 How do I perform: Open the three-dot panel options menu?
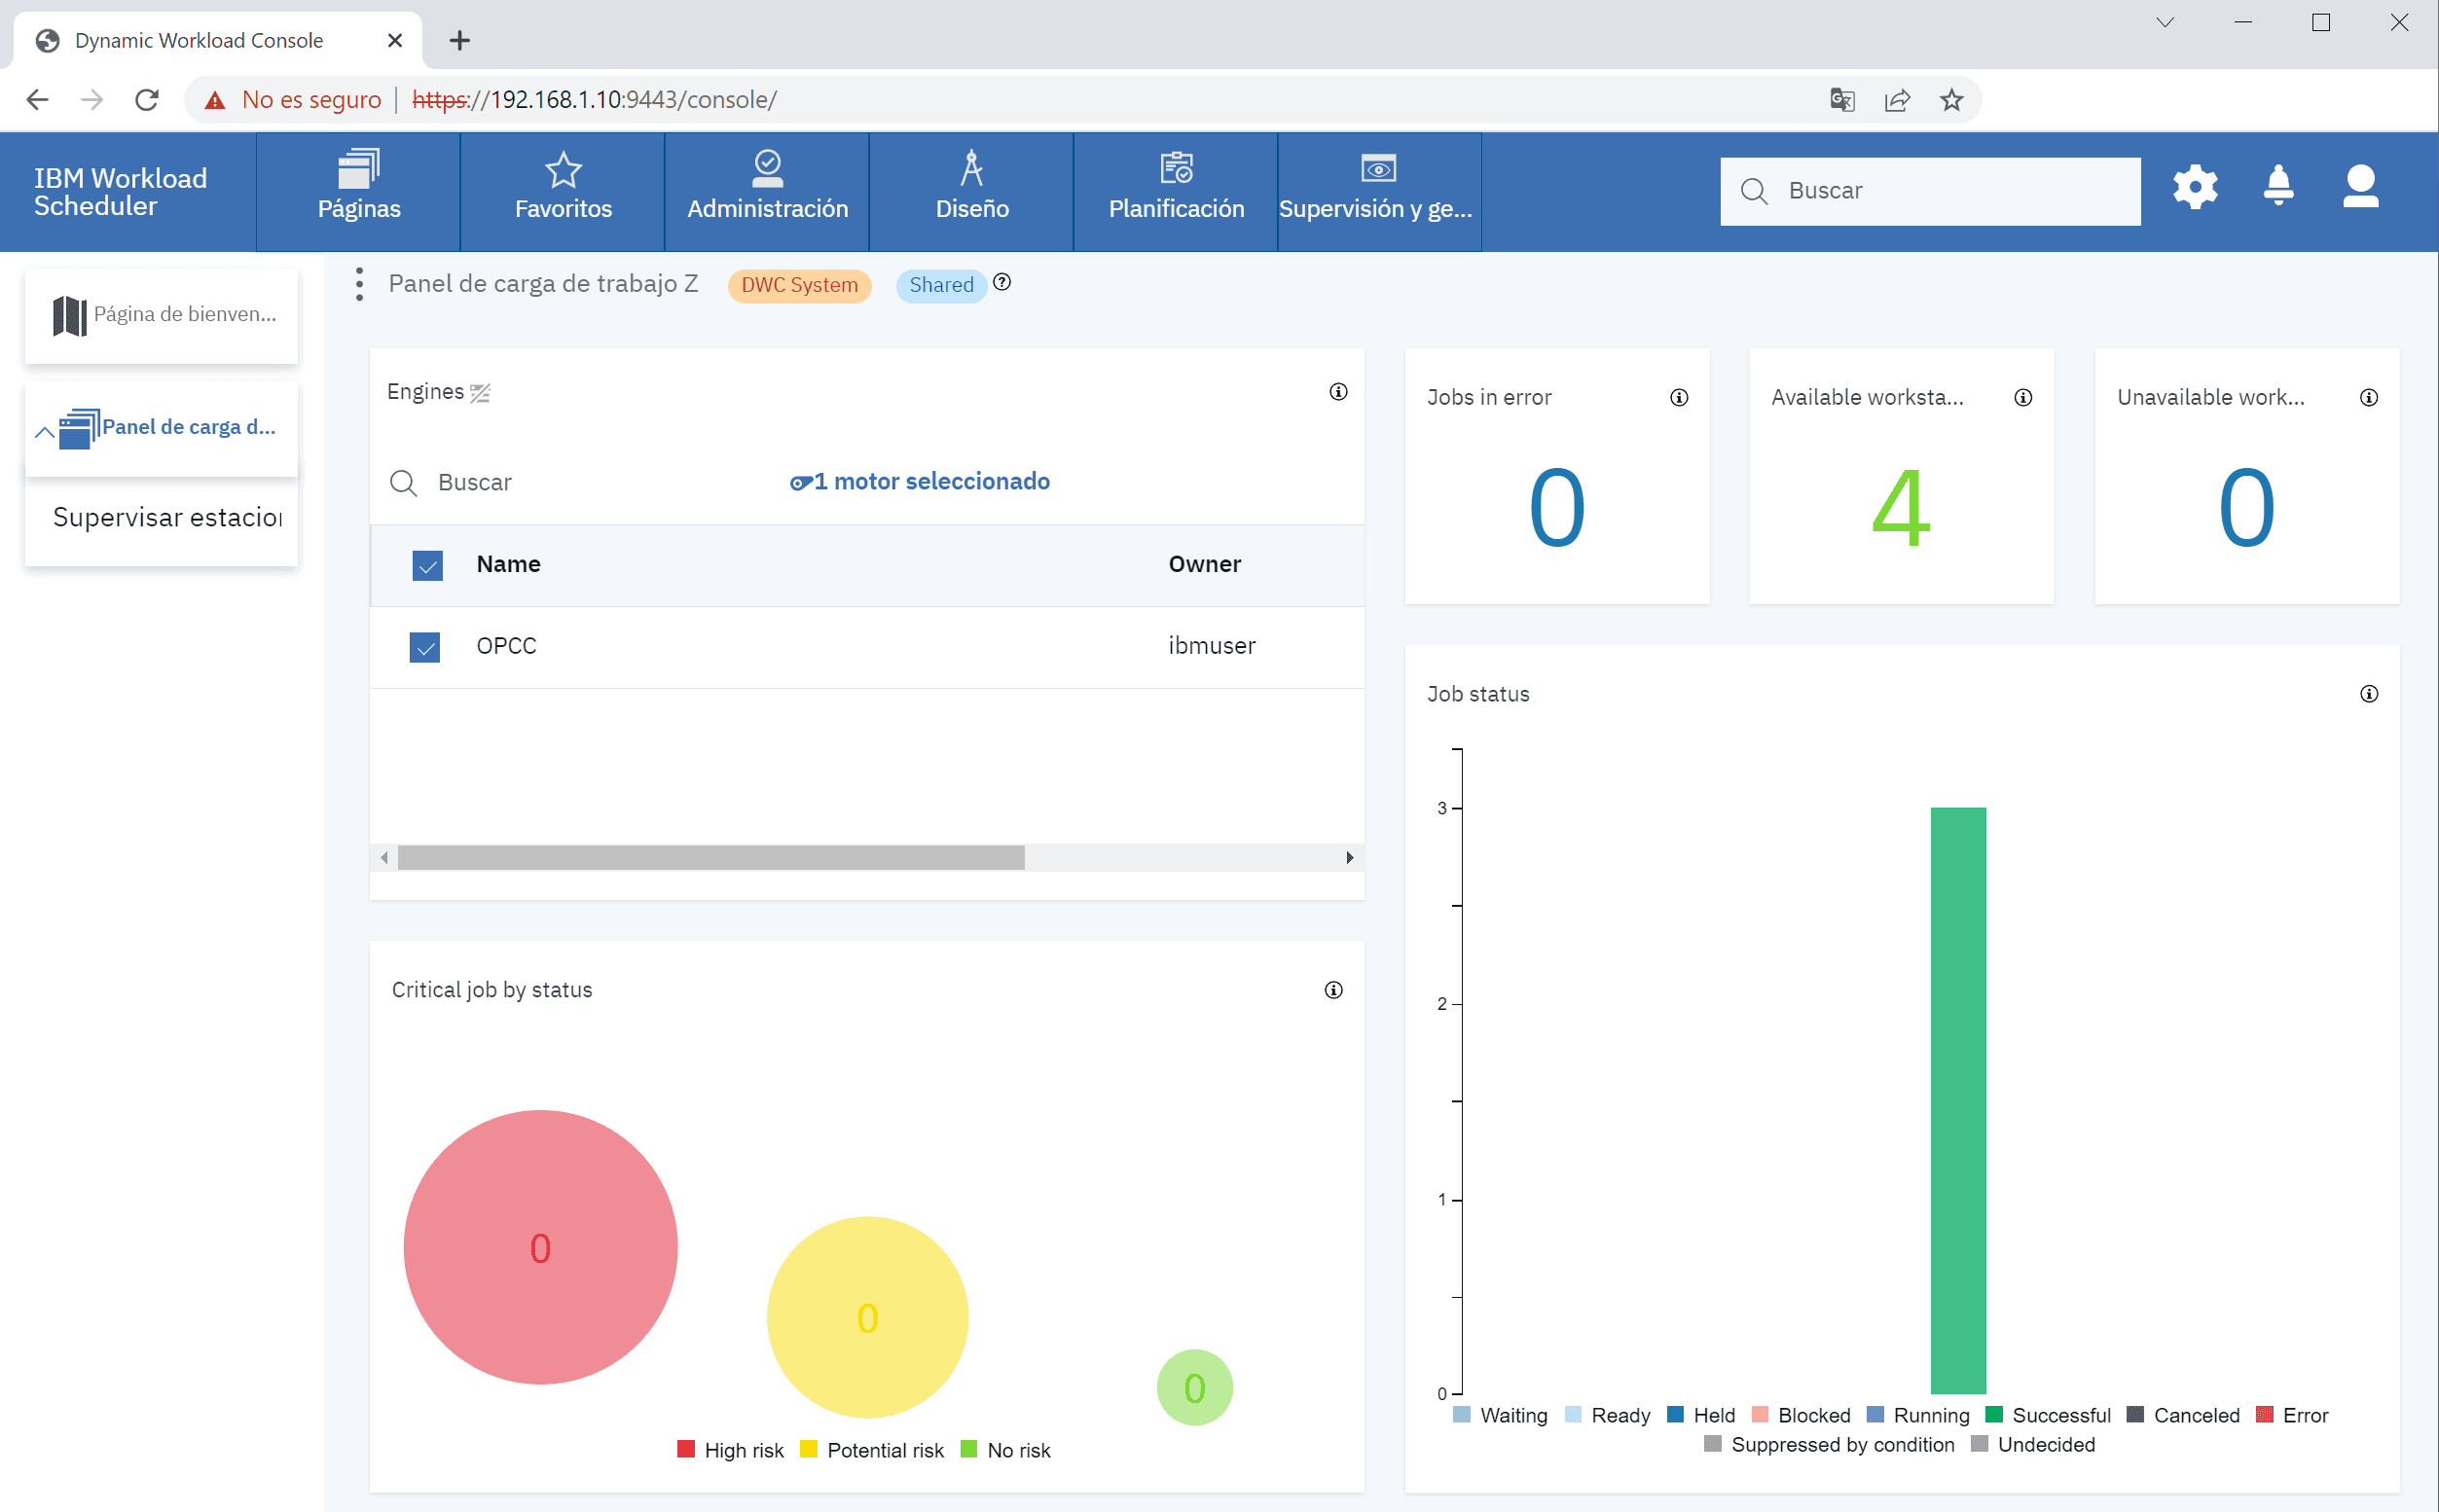[359, 285]
